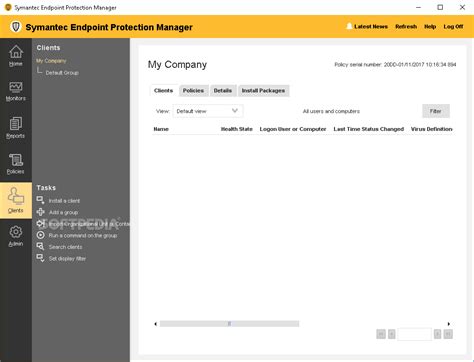Close the Symantec Manager window
Screen dimensions: 474x362
[462, 7]
